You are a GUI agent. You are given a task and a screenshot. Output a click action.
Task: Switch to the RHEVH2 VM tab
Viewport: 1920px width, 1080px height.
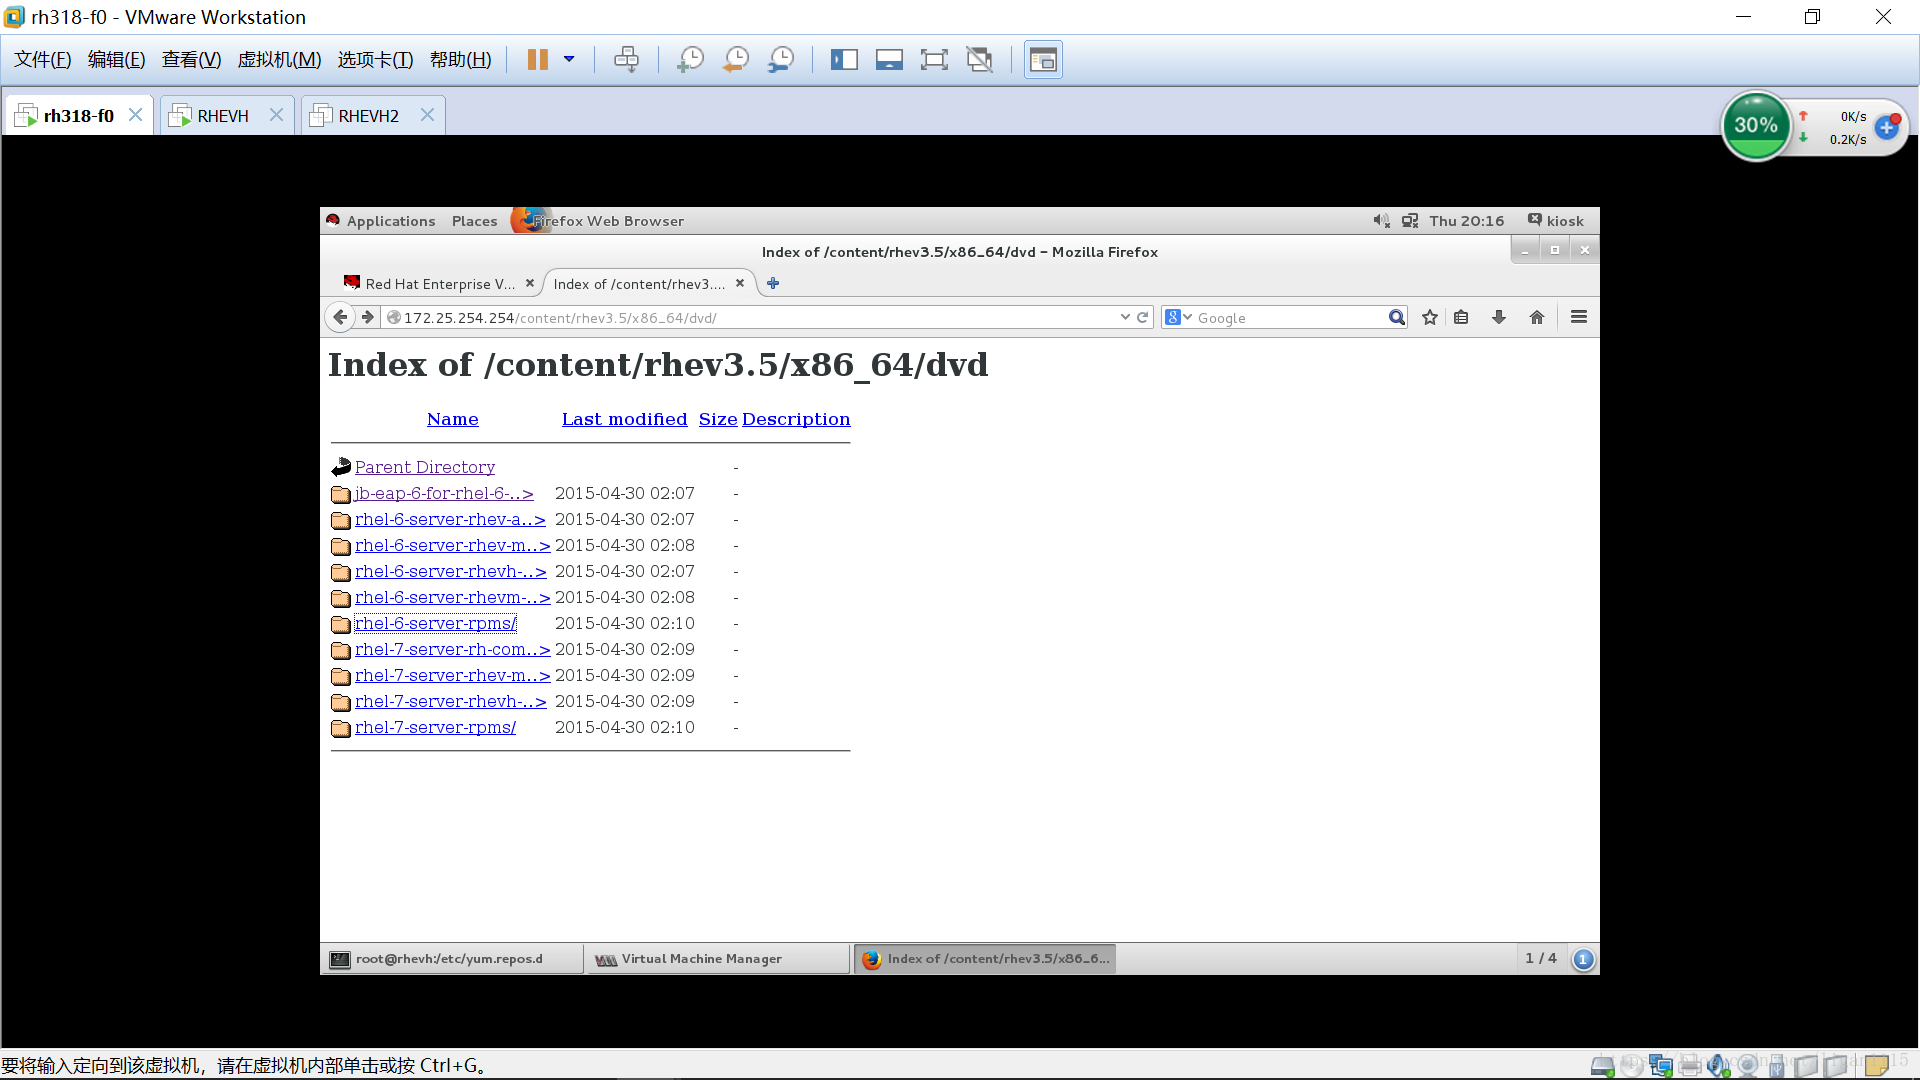point(368,116)
